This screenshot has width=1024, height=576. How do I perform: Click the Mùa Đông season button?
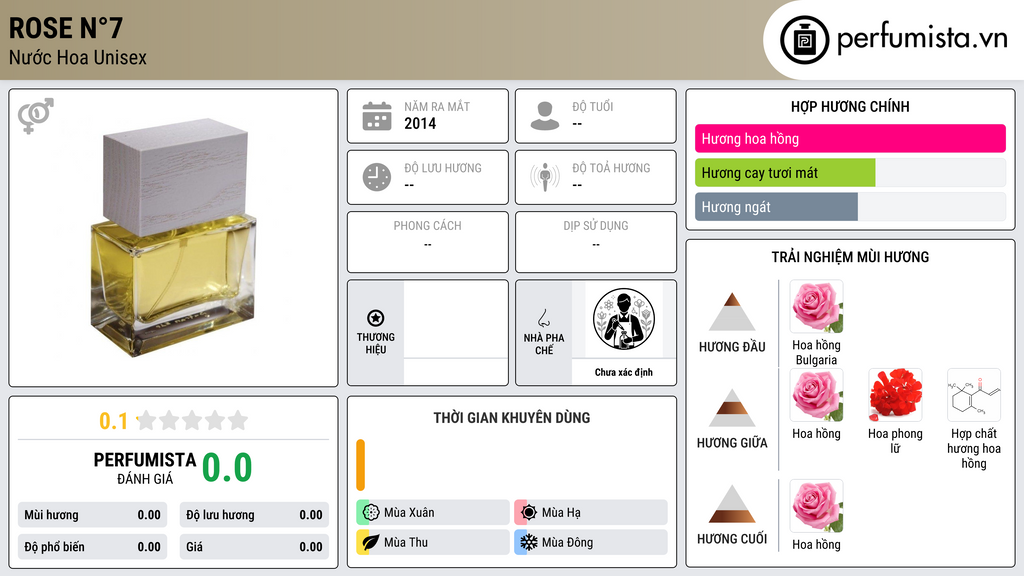point(591,542)
